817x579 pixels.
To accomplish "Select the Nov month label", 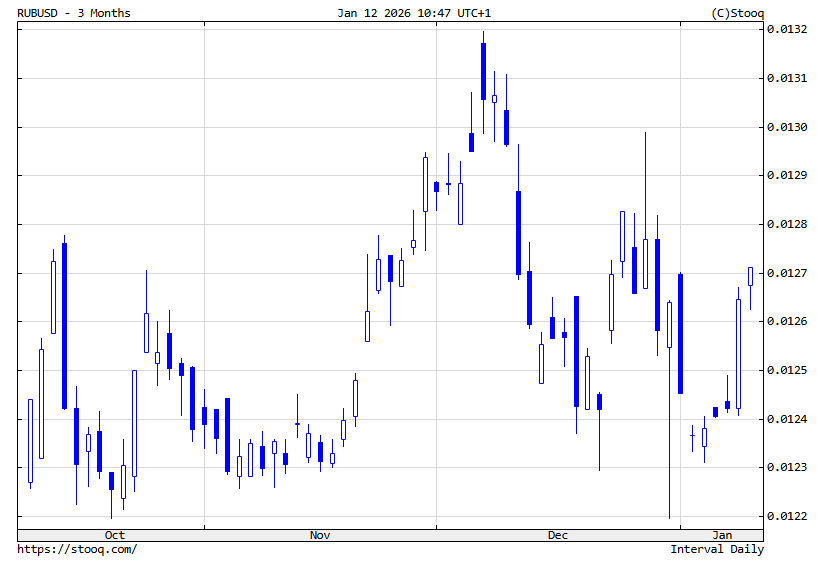I will [x=320, y=535].
